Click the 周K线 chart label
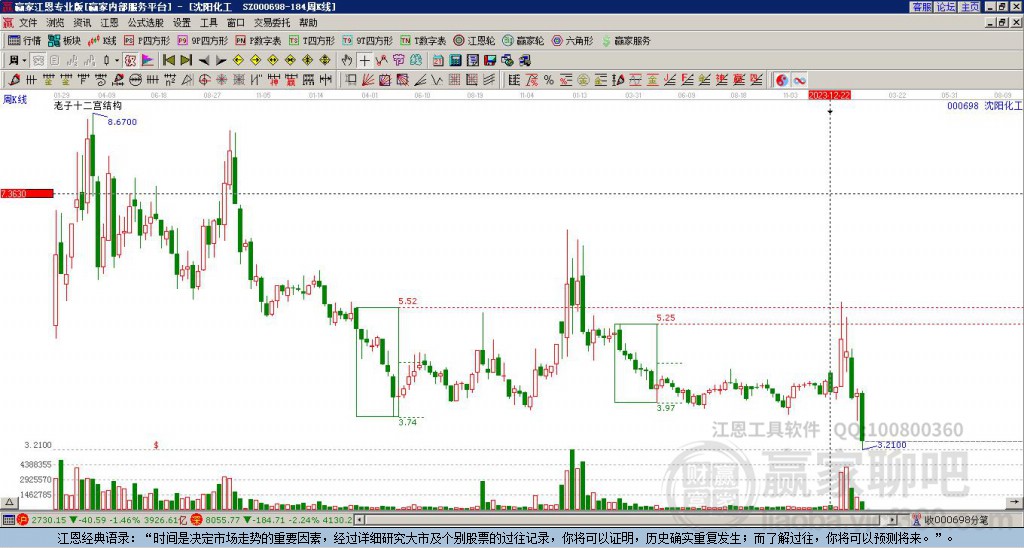Image resolution: width=1024 pixels, height=548 pixels. coord(14,99)
